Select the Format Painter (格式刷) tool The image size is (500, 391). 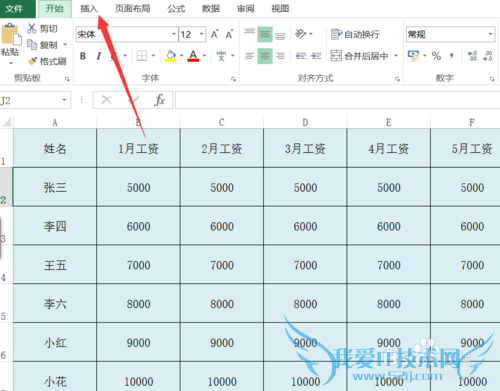point(47,61)
